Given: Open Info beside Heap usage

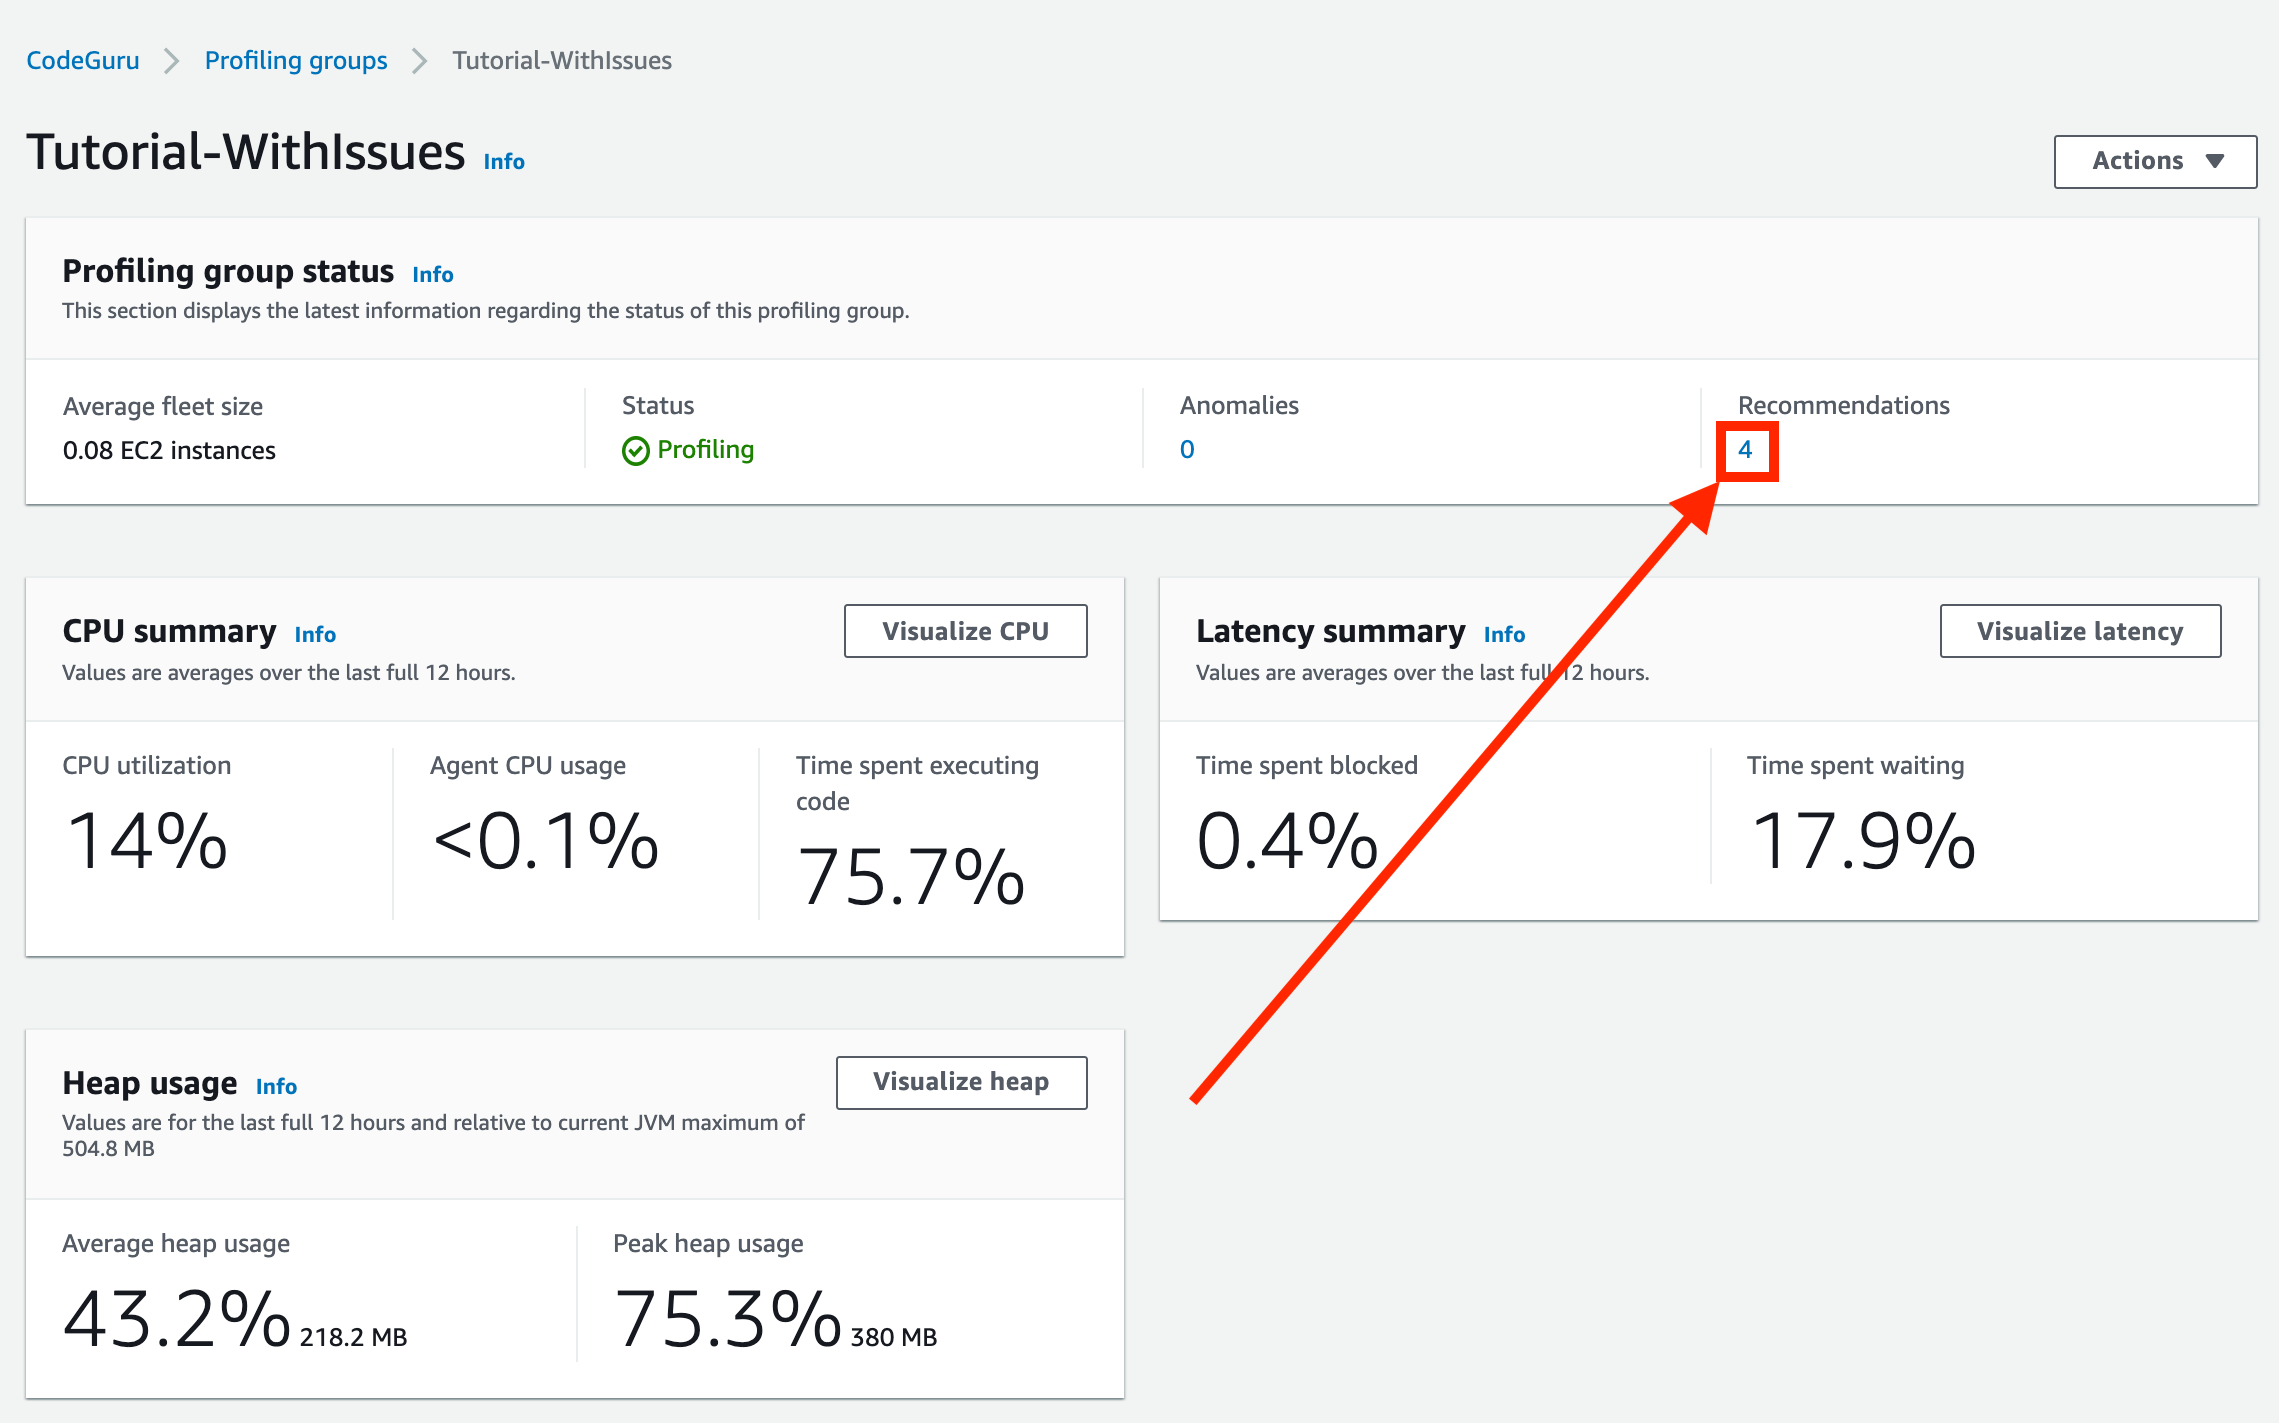Looking at the screenshot, I should tap(276, 1087).
